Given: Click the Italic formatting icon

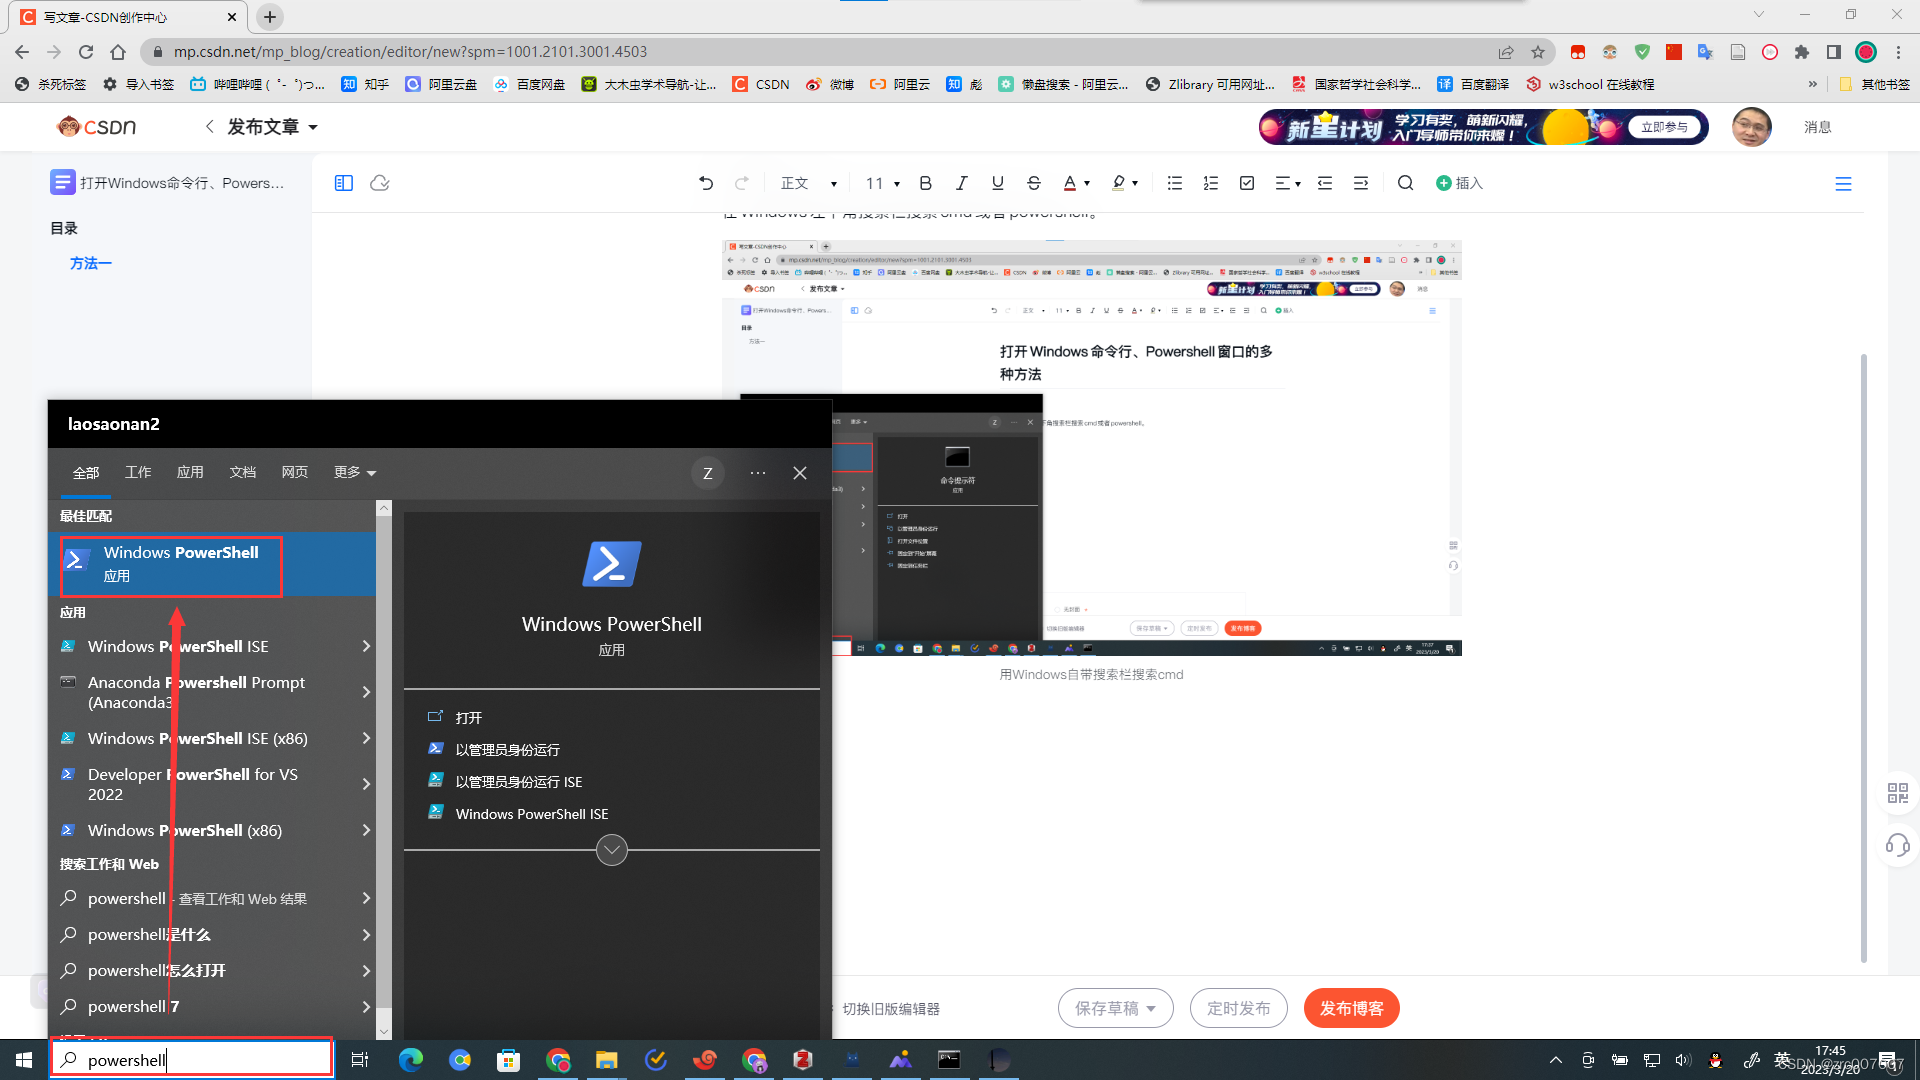Looking at the screenshot, I should tap(961, 183).
